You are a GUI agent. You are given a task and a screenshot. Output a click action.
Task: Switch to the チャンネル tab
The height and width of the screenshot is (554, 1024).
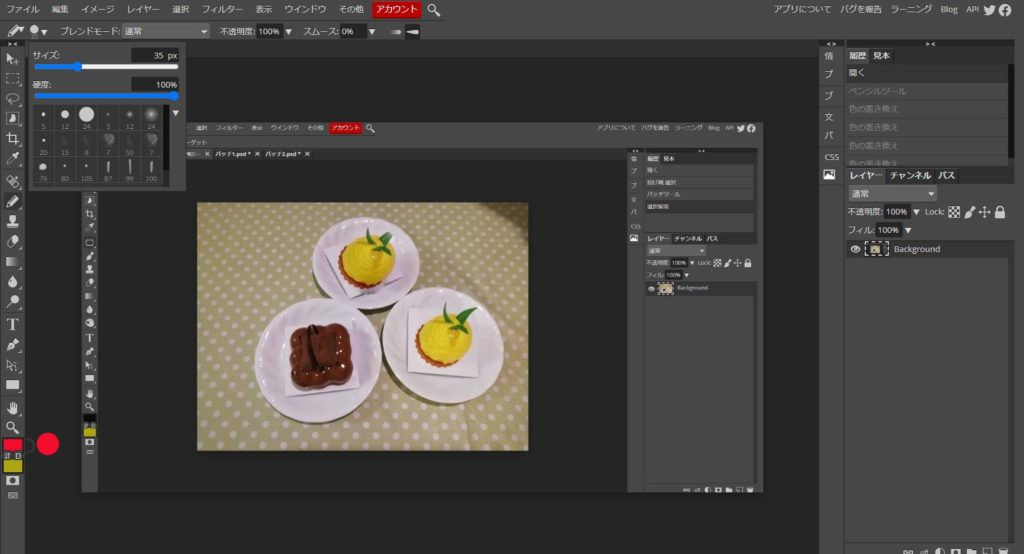coord(910,175)
